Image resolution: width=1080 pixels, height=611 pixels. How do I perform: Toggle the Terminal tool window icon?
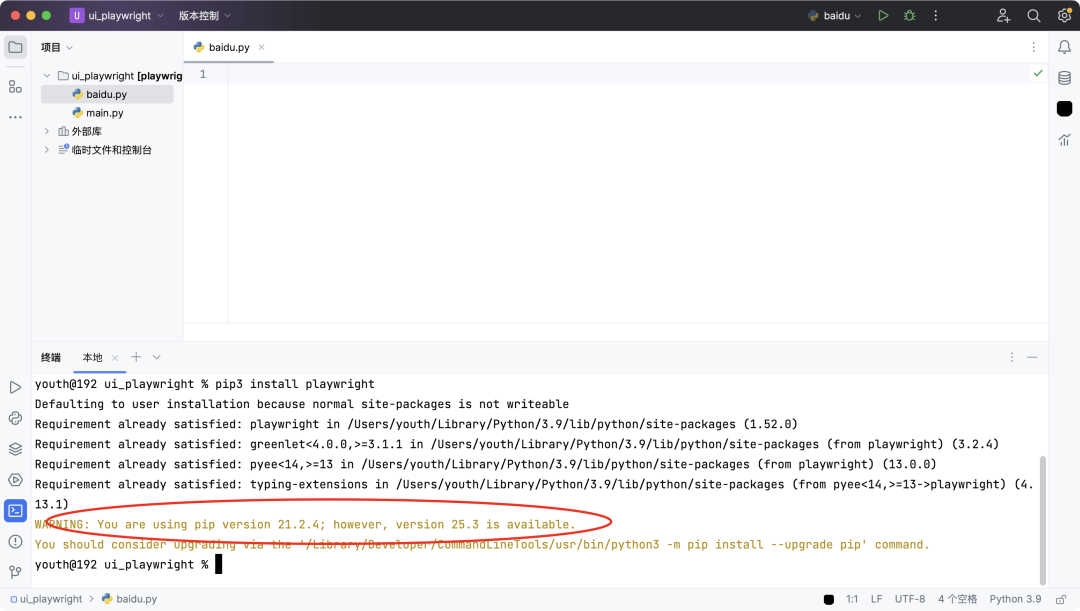point(15,510)
